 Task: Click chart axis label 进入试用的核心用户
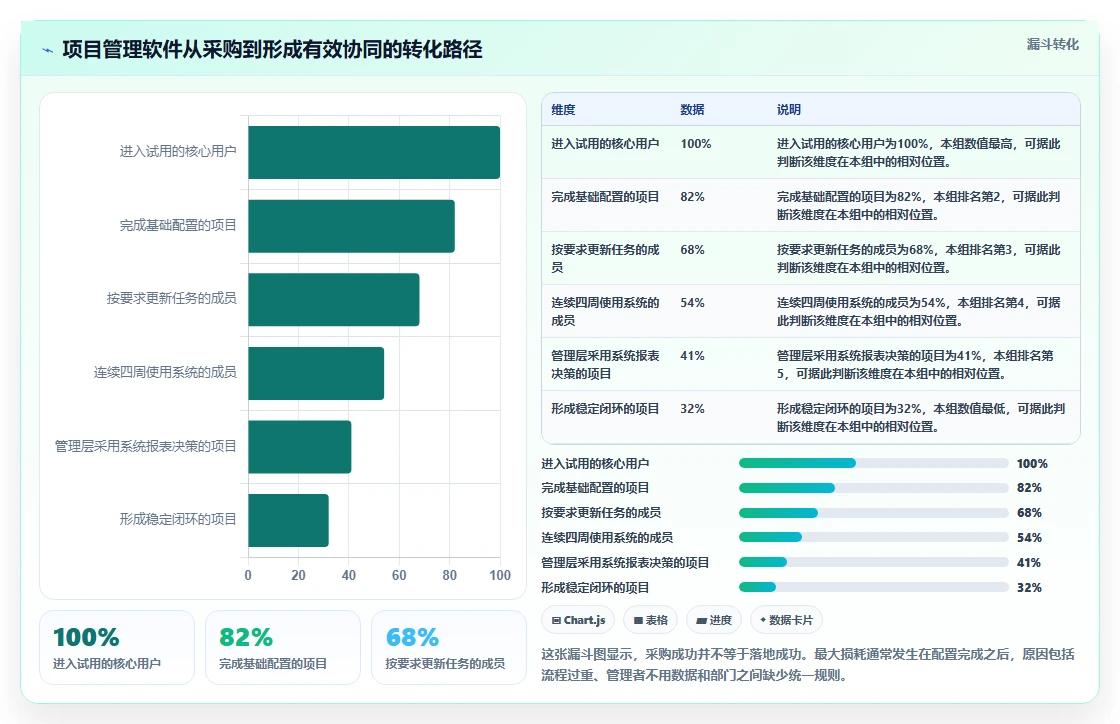click(178, 151)
